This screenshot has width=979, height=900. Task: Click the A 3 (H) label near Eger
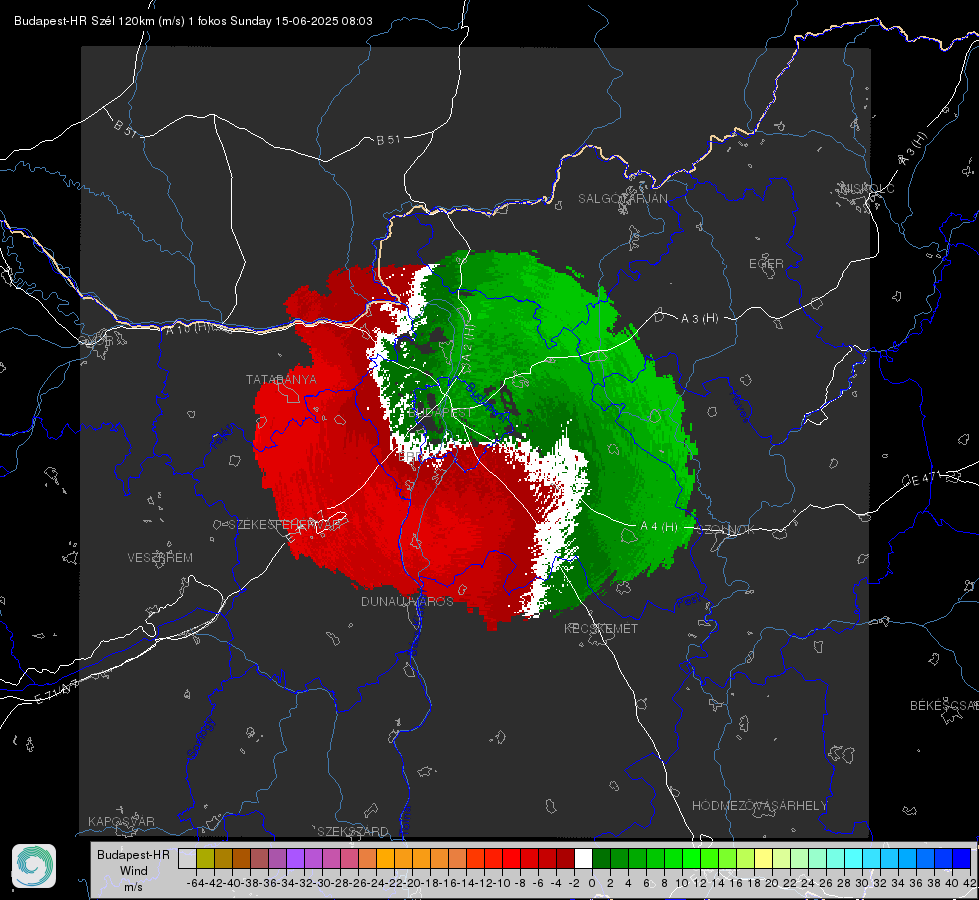699,319
